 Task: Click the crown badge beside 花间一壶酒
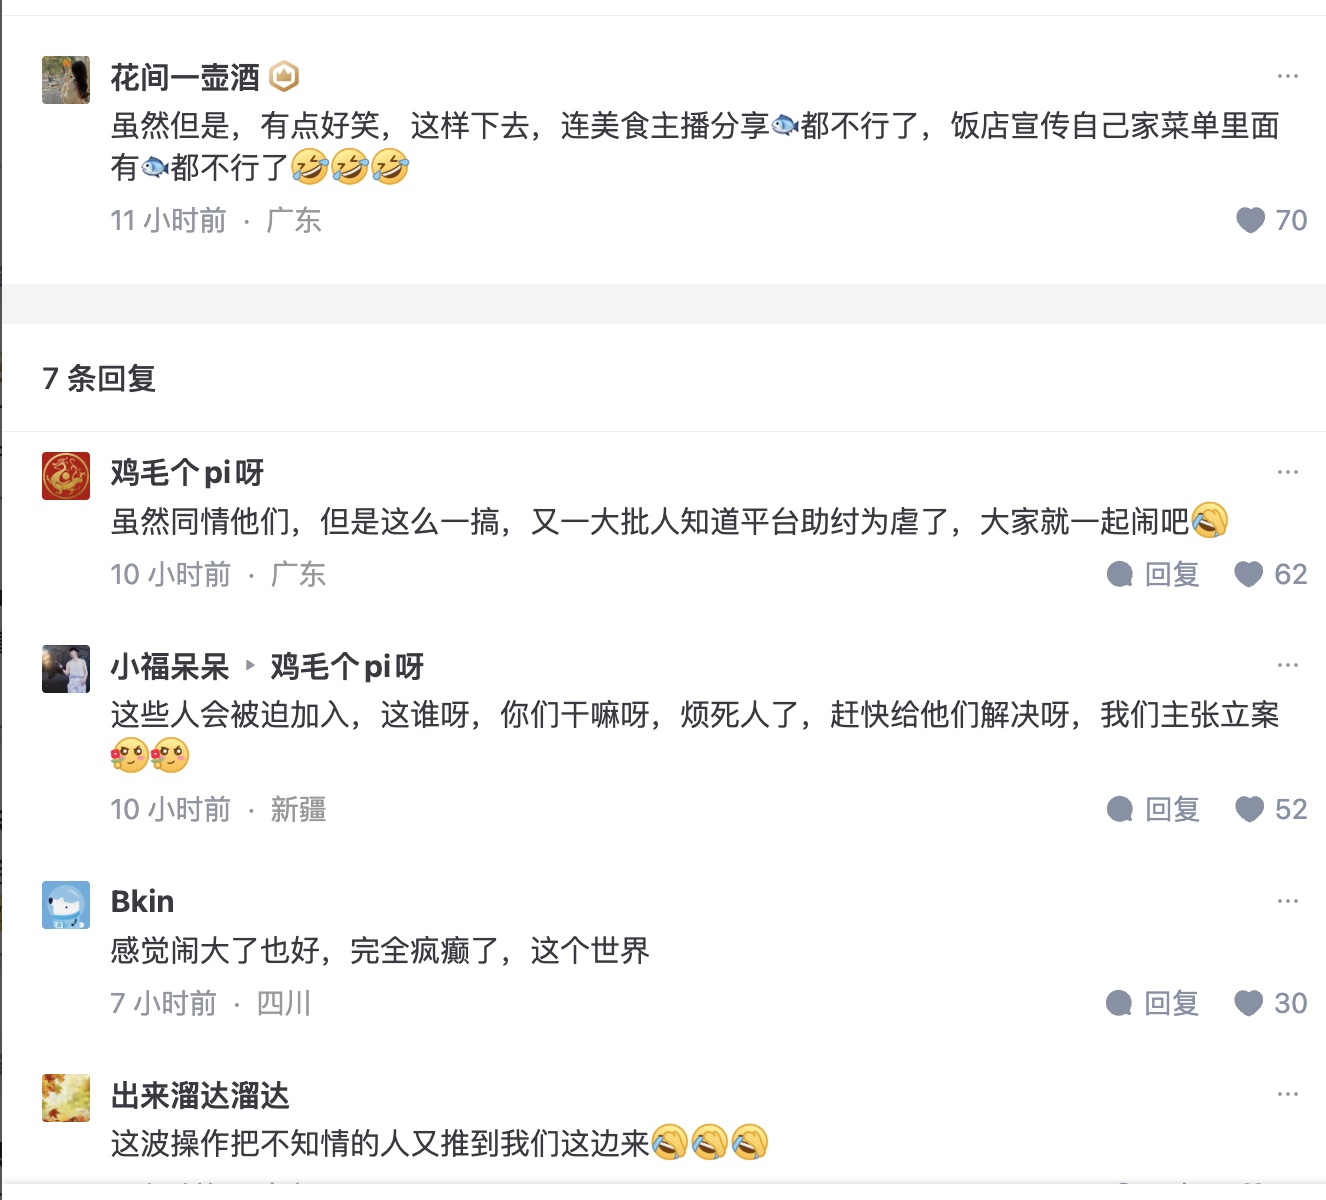coord(285,76)
